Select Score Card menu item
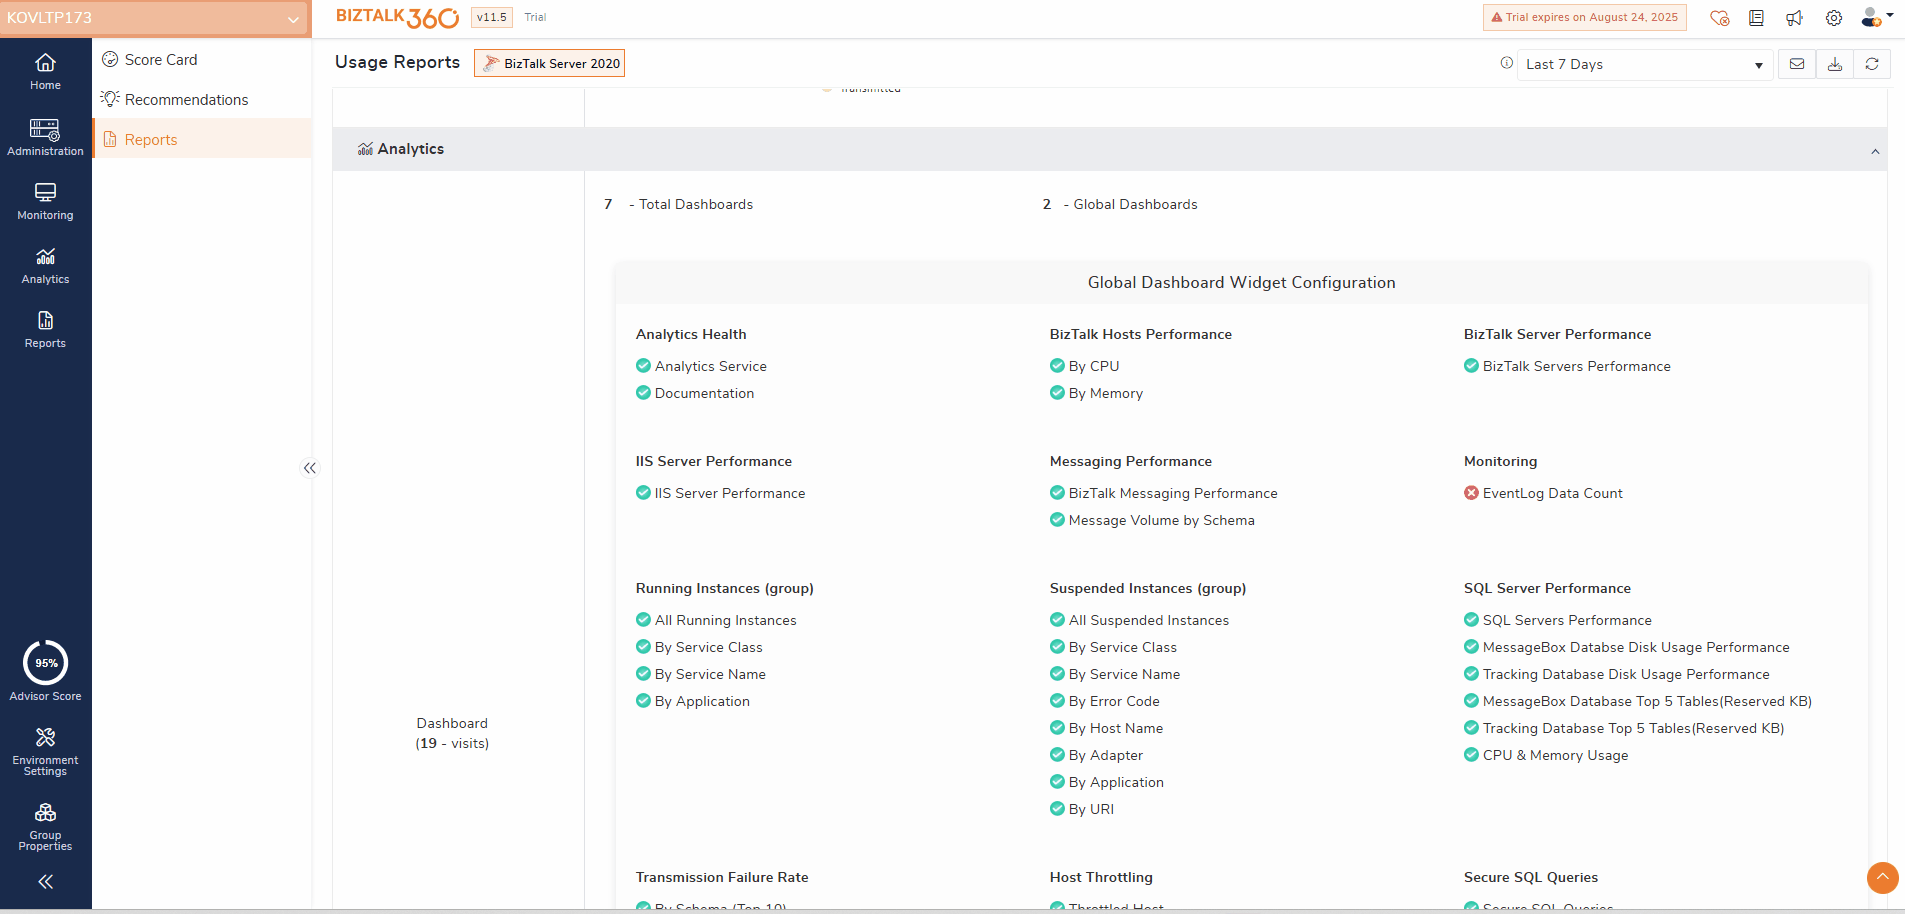This screenshot has width=1905, height=914. point(160,60)
